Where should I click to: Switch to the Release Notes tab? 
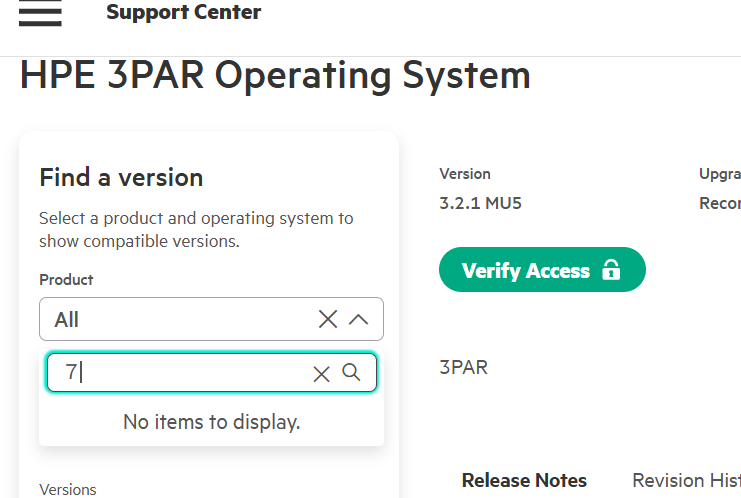pyautogui.click(x=524, y=480)
